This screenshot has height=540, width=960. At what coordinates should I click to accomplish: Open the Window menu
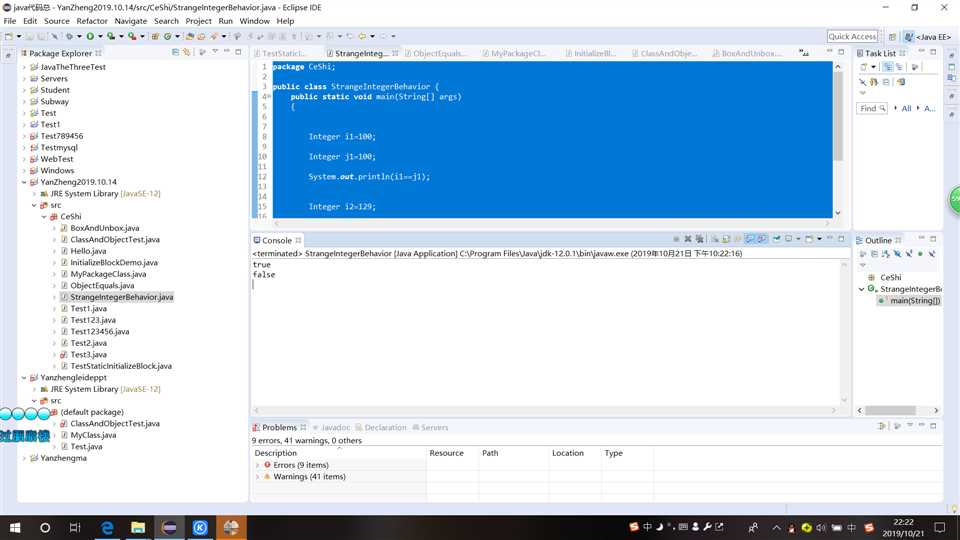(x=254, y=21)
